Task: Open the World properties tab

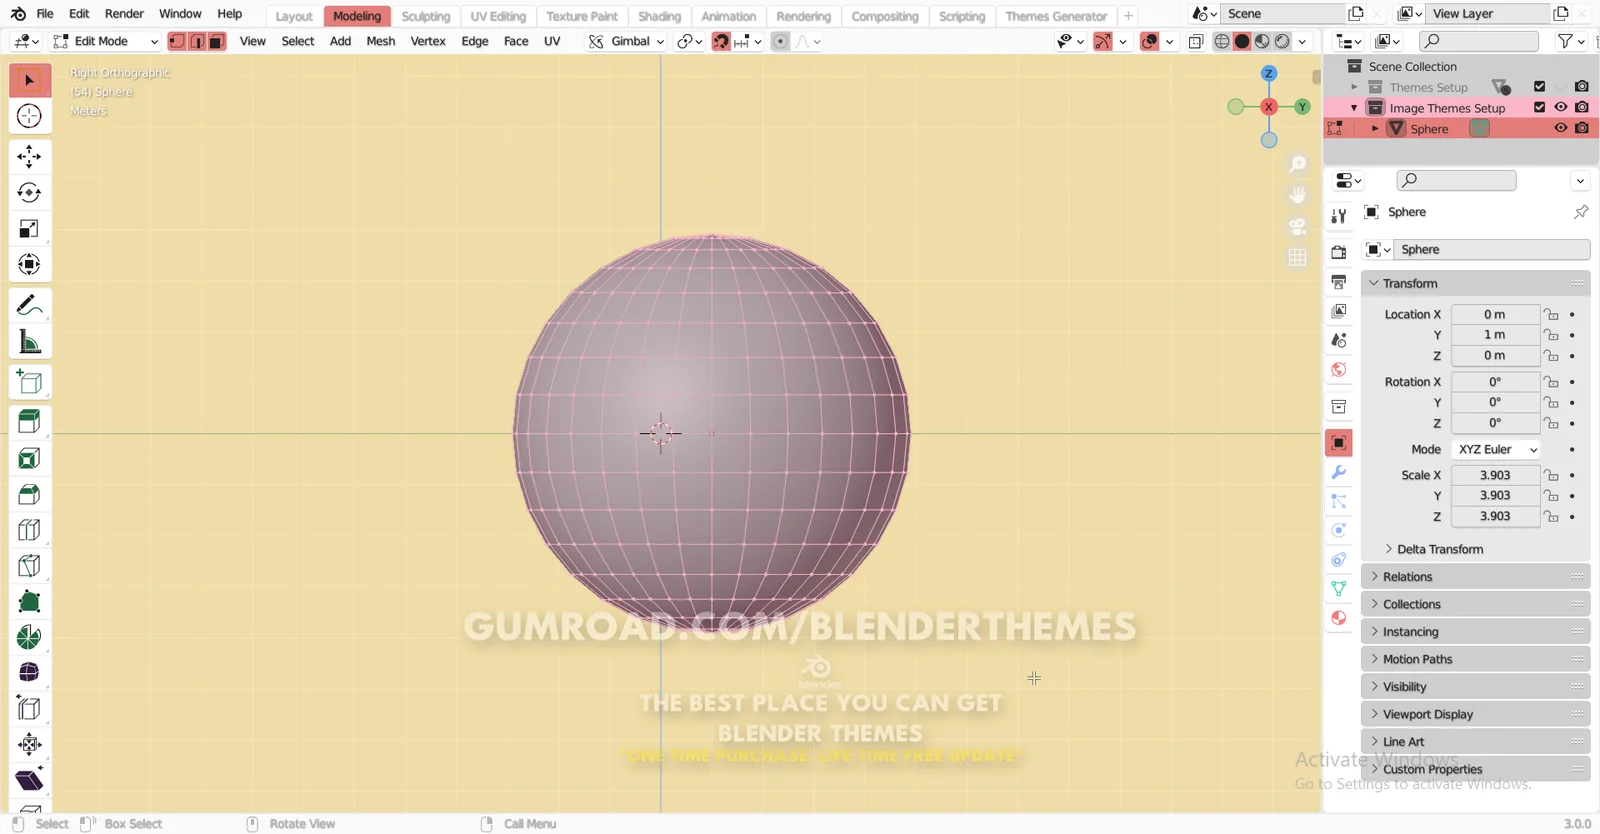Action: click(1339, 369)
